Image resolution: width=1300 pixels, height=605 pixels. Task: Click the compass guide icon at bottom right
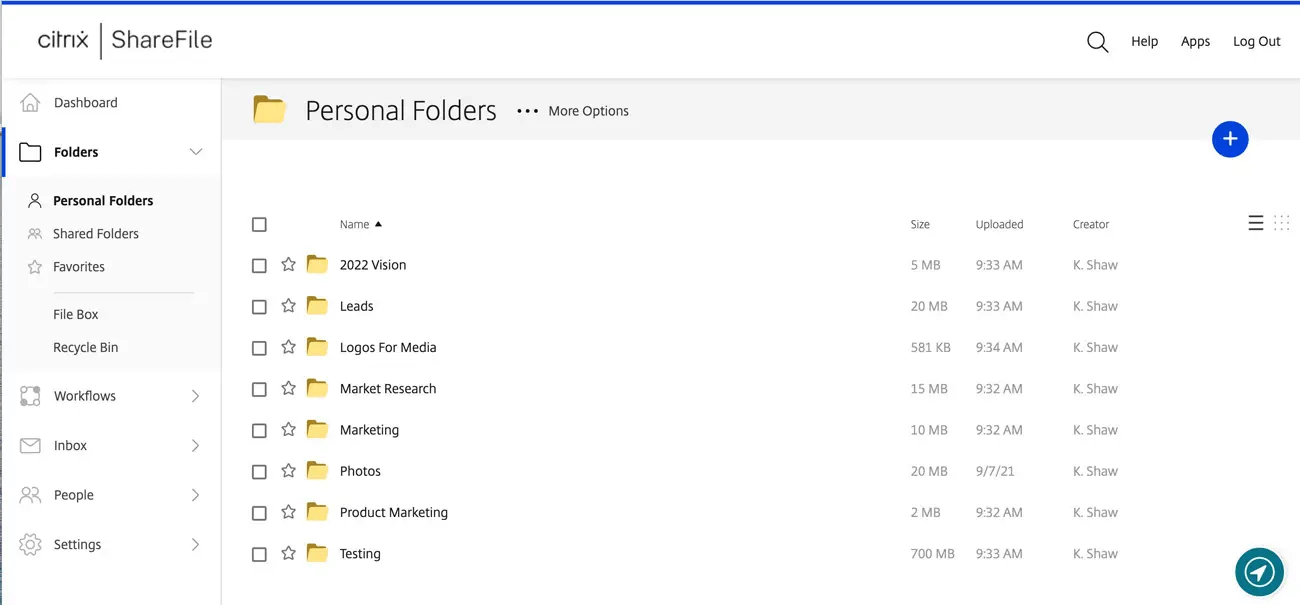tap(1259, 572)
